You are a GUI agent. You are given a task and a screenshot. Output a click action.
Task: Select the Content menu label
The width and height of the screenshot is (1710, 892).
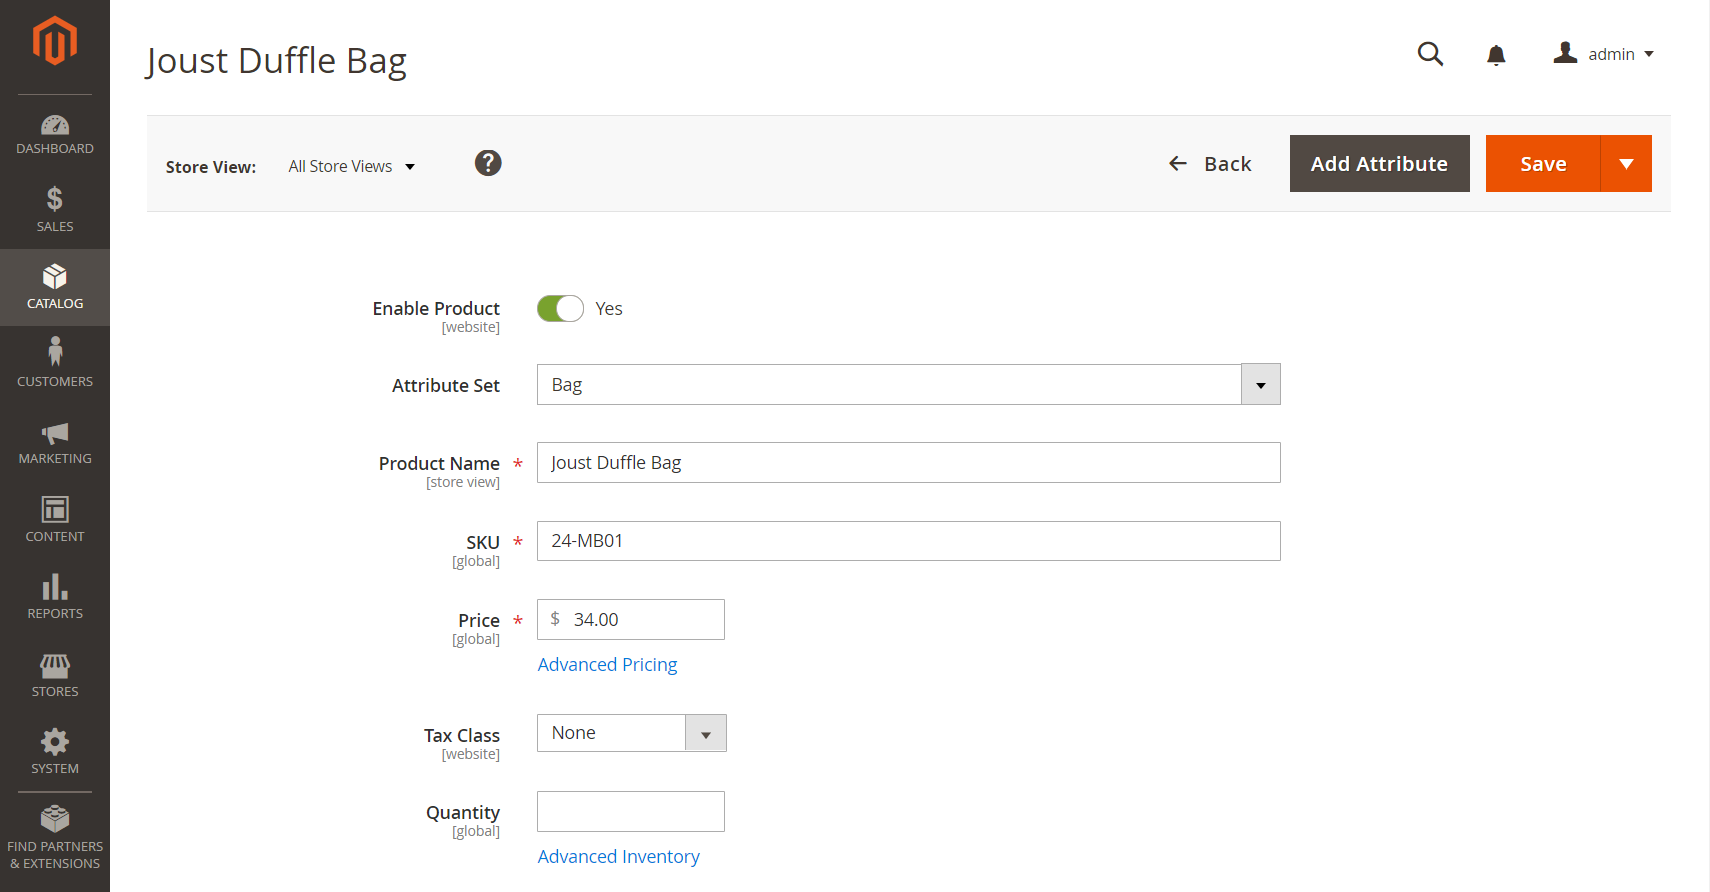tap(55, 536)
